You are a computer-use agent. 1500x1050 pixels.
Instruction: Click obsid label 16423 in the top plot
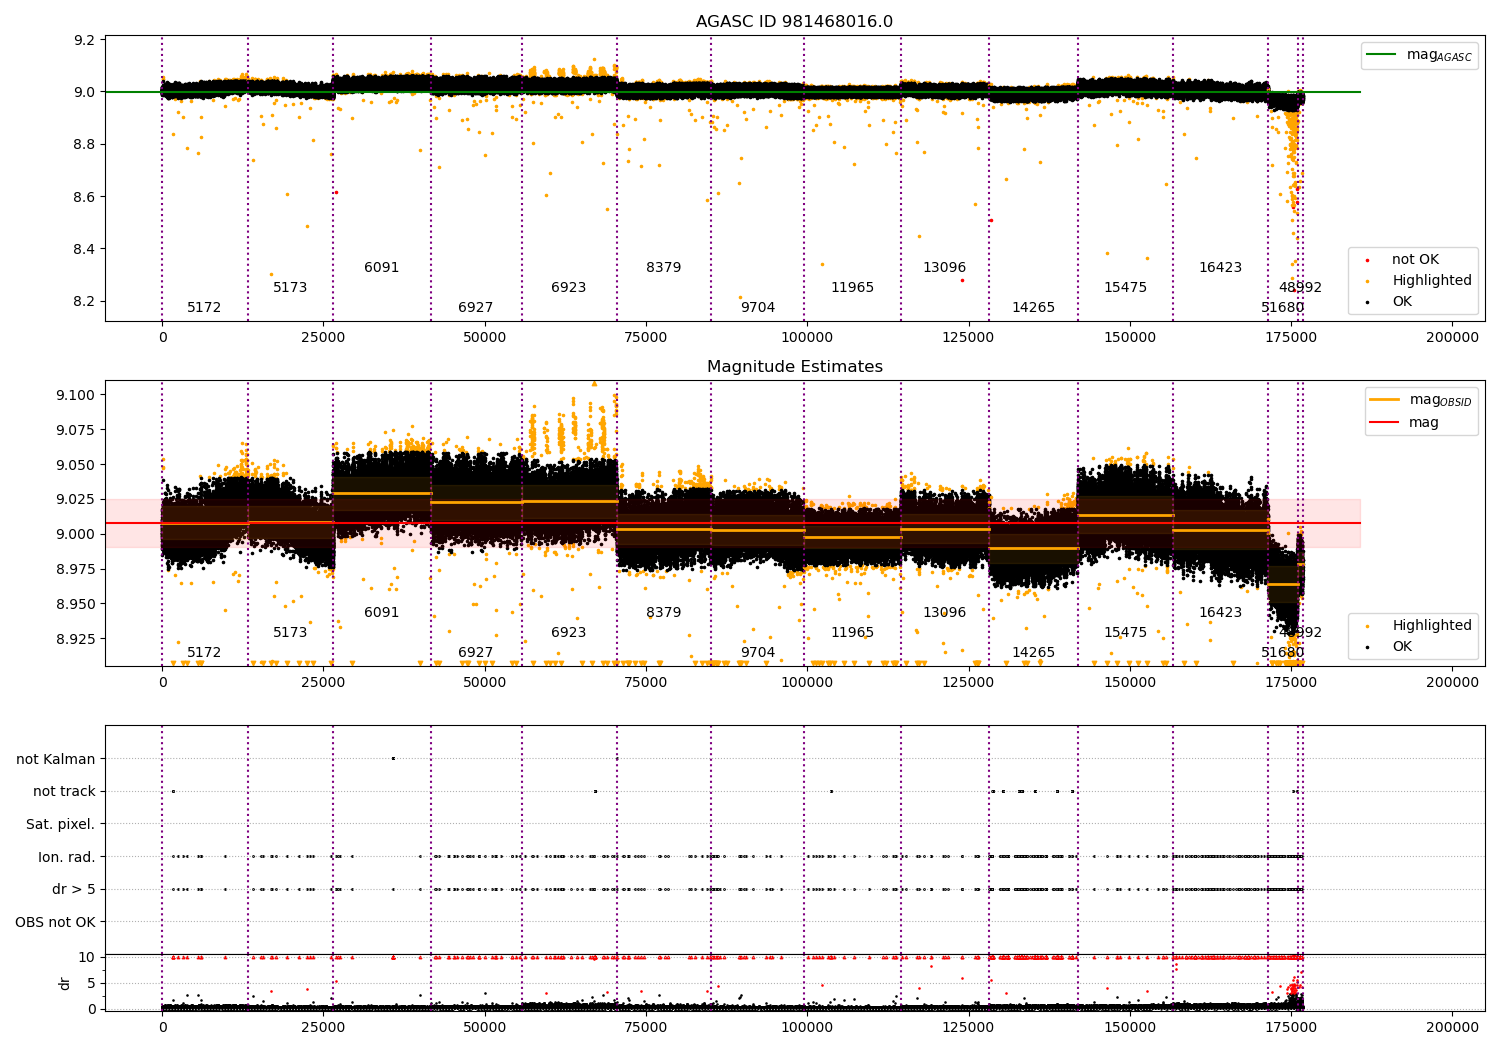(1220, 268)
